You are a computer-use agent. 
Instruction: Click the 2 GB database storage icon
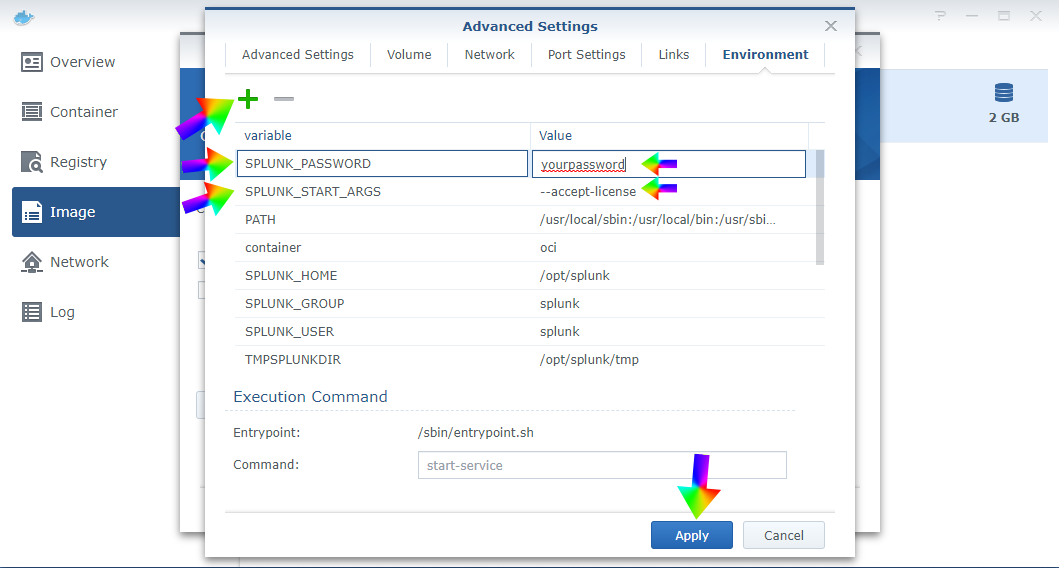(1004, 93)
